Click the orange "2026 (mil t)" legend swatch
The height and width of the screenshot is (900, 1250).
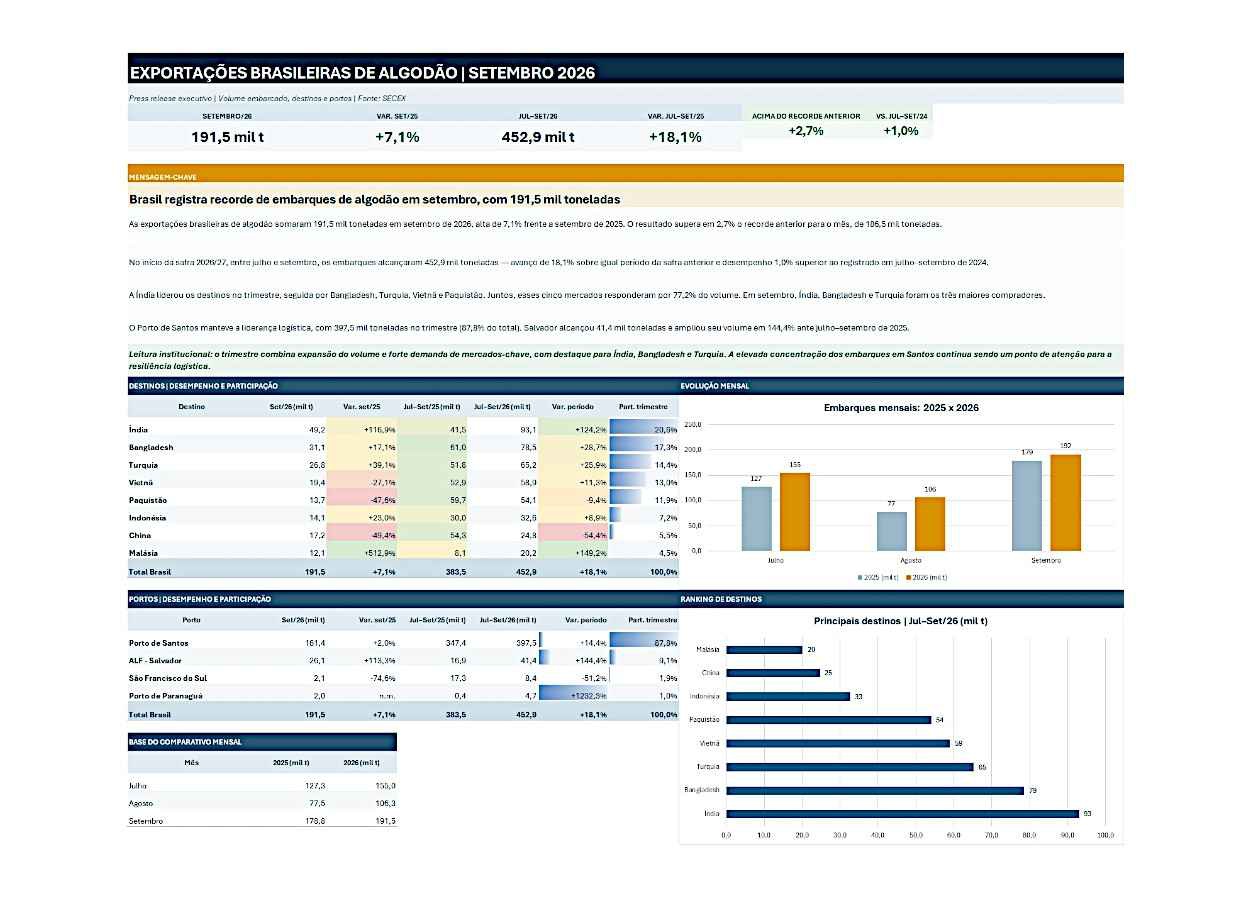click(x=908, y=577)
